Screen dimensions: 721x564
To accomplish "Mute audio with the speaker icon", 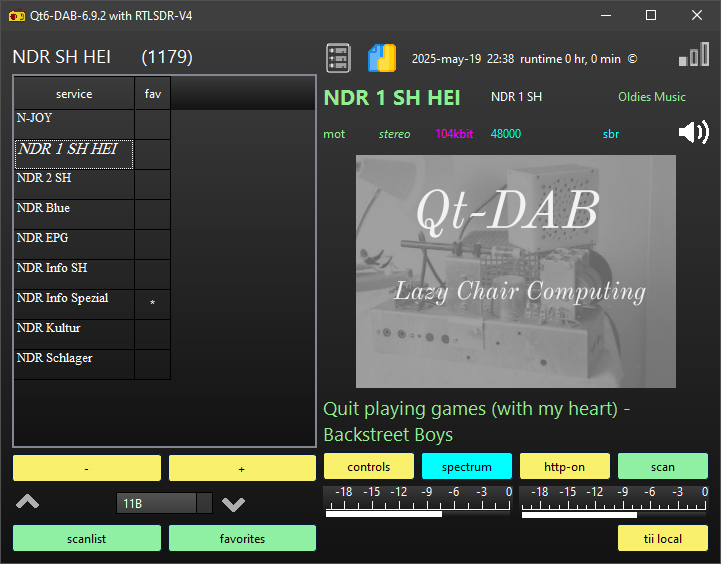I will click(693, 132).
